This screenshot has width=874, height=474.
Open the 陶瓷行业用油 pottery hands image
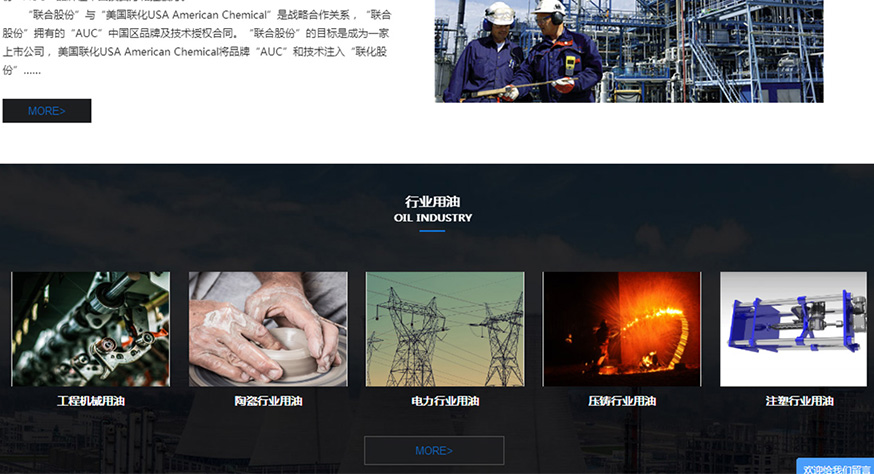click(268, 329)
